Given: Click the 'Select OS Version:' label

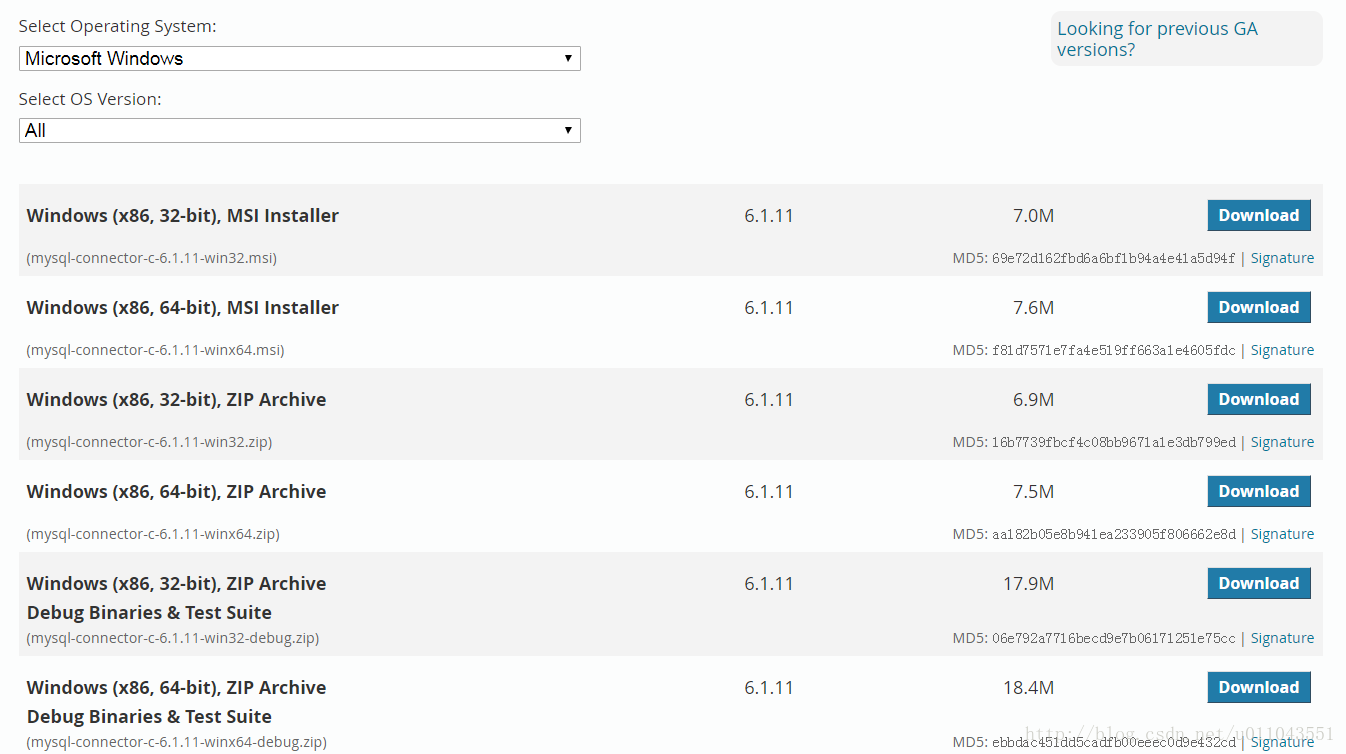Looking at the screenshot, I should pyautogui.click(x=90, y=99).
